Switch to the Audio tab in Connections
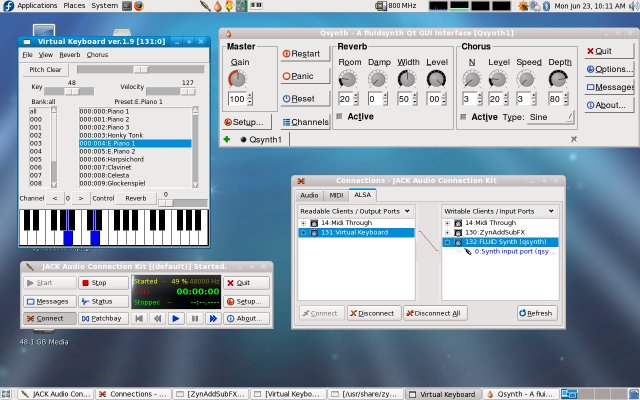 click(x=309, y=195)
